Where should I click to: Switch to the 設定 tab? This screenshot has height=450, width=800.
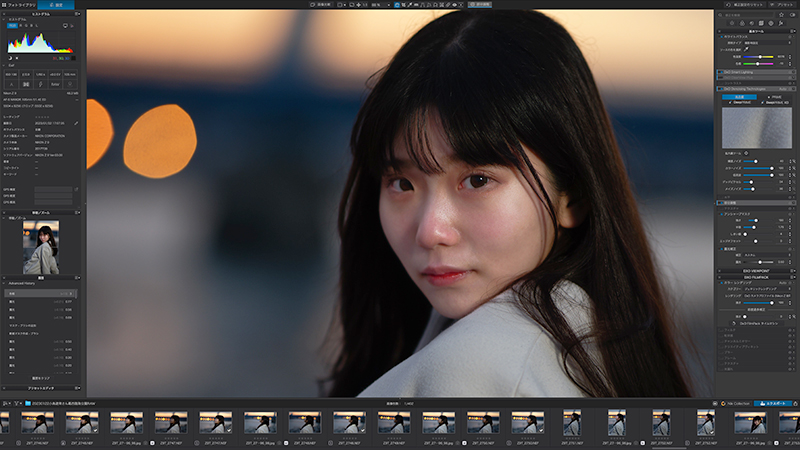click(56, 5)
